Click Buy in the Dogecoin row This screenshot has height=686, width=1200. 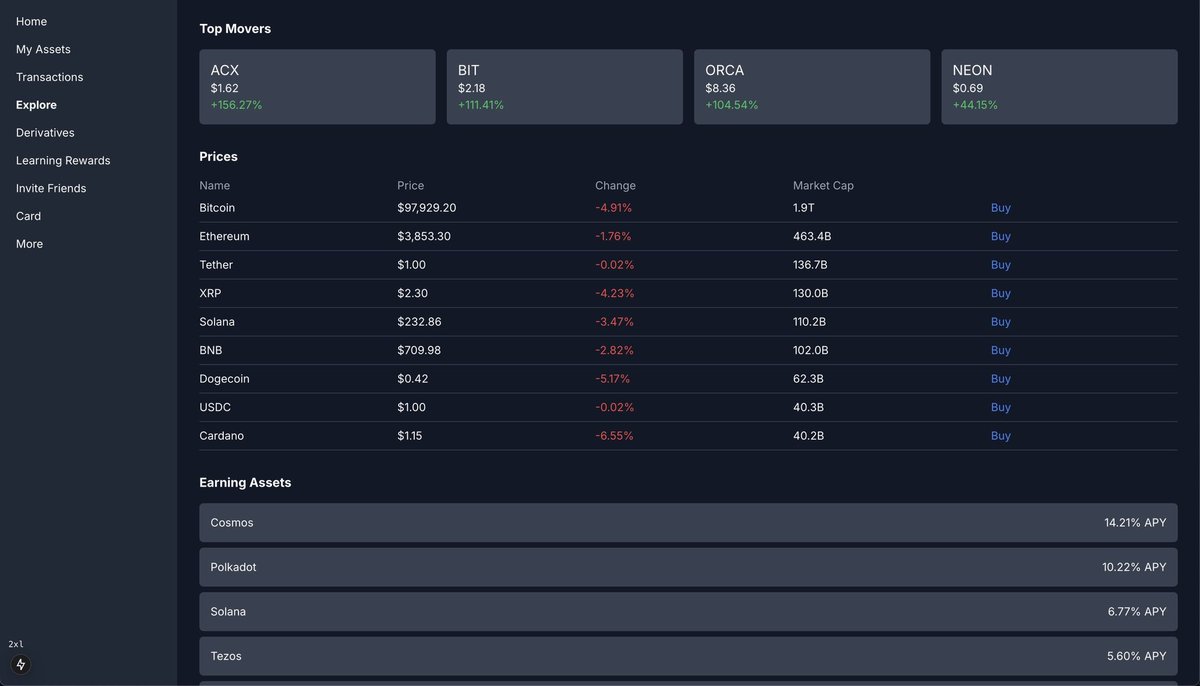click(1000, 379)
